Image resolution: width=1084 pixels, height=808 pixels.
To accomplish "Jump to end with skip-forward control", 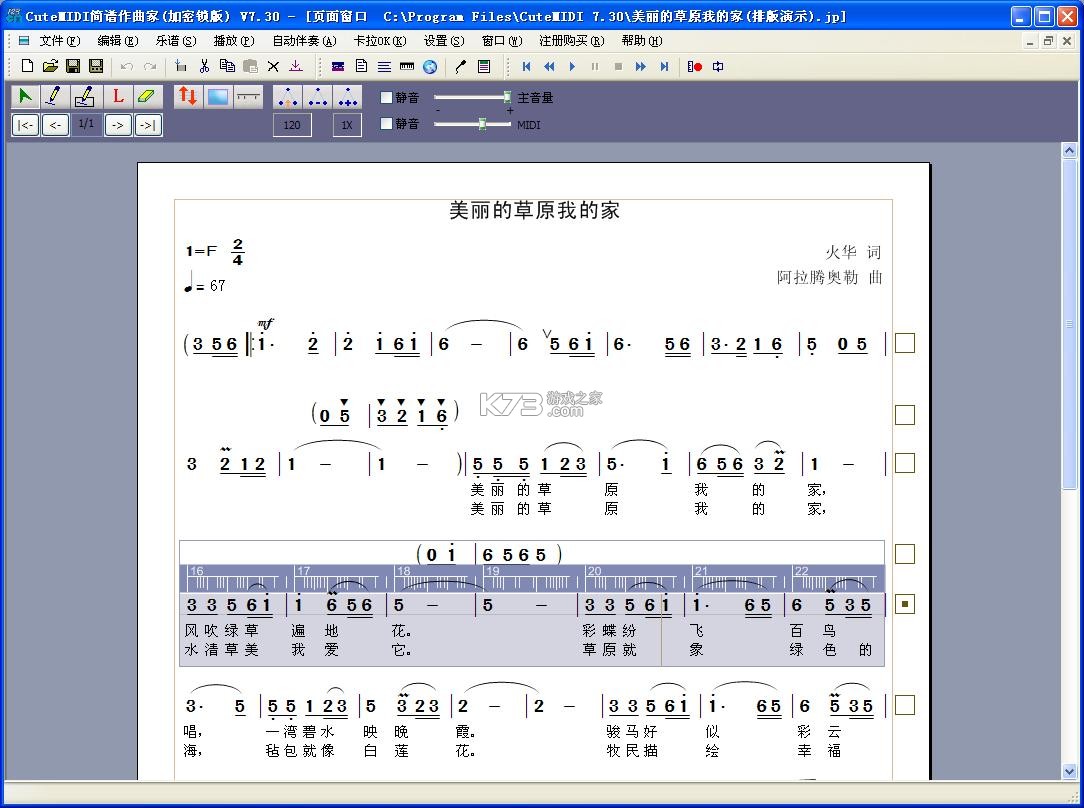I will point(664,66).
